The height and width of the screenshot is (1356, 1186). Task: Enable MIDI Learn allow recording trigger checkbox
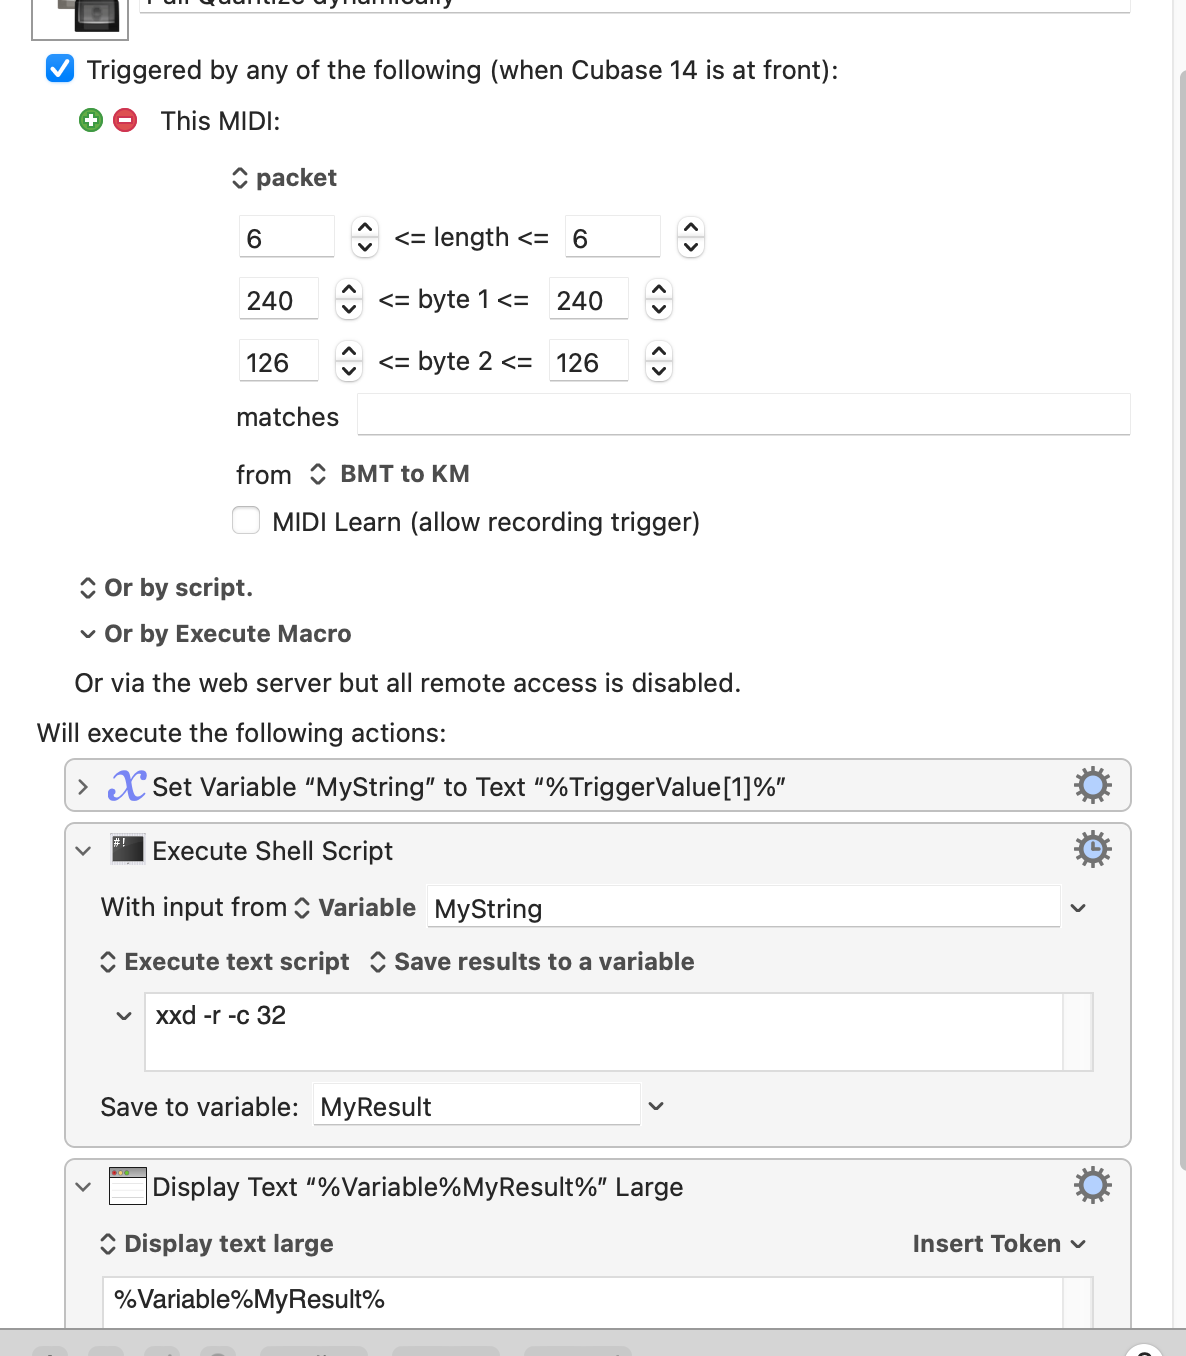click(246, 521)
